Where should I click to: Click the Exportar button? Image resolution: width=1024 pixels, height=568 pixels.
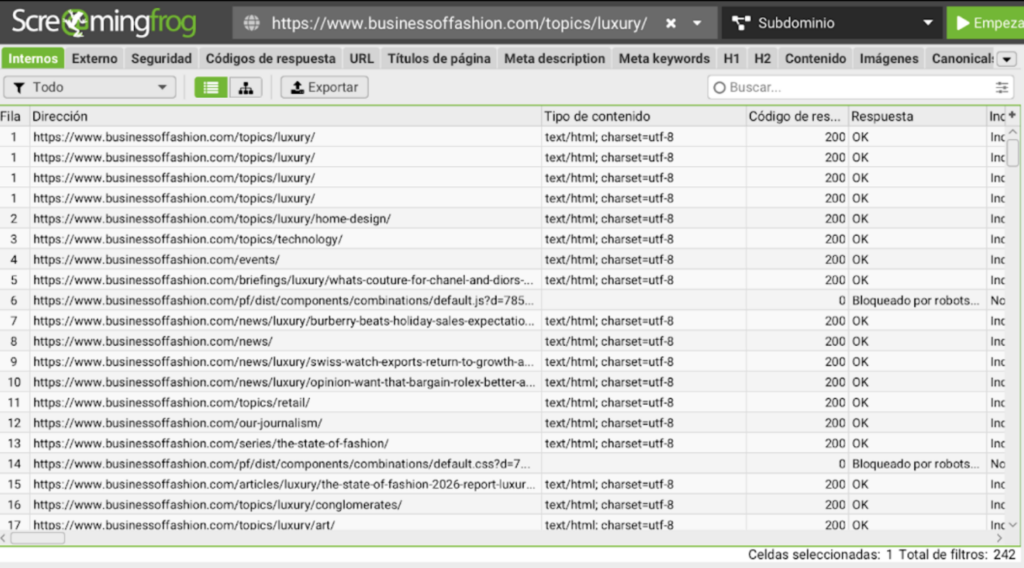pyautogui.click(x=324, y=88)
